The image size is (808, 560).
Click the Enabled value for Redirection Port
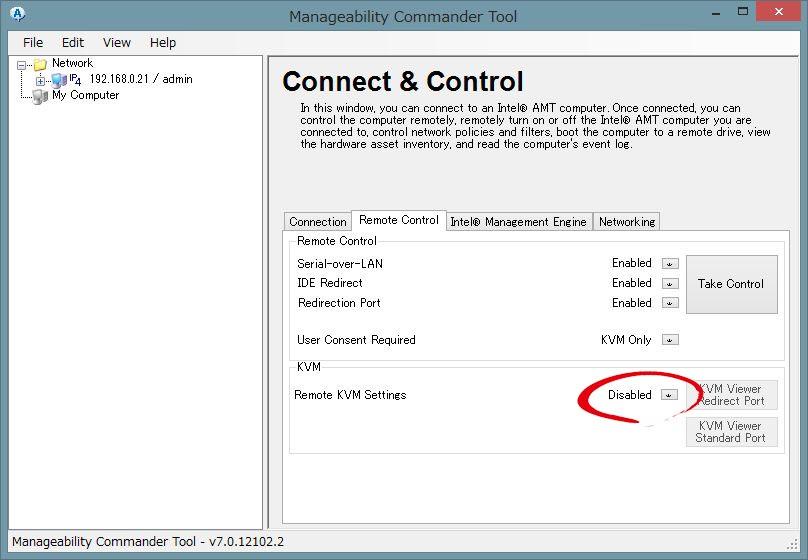point(632,303)
